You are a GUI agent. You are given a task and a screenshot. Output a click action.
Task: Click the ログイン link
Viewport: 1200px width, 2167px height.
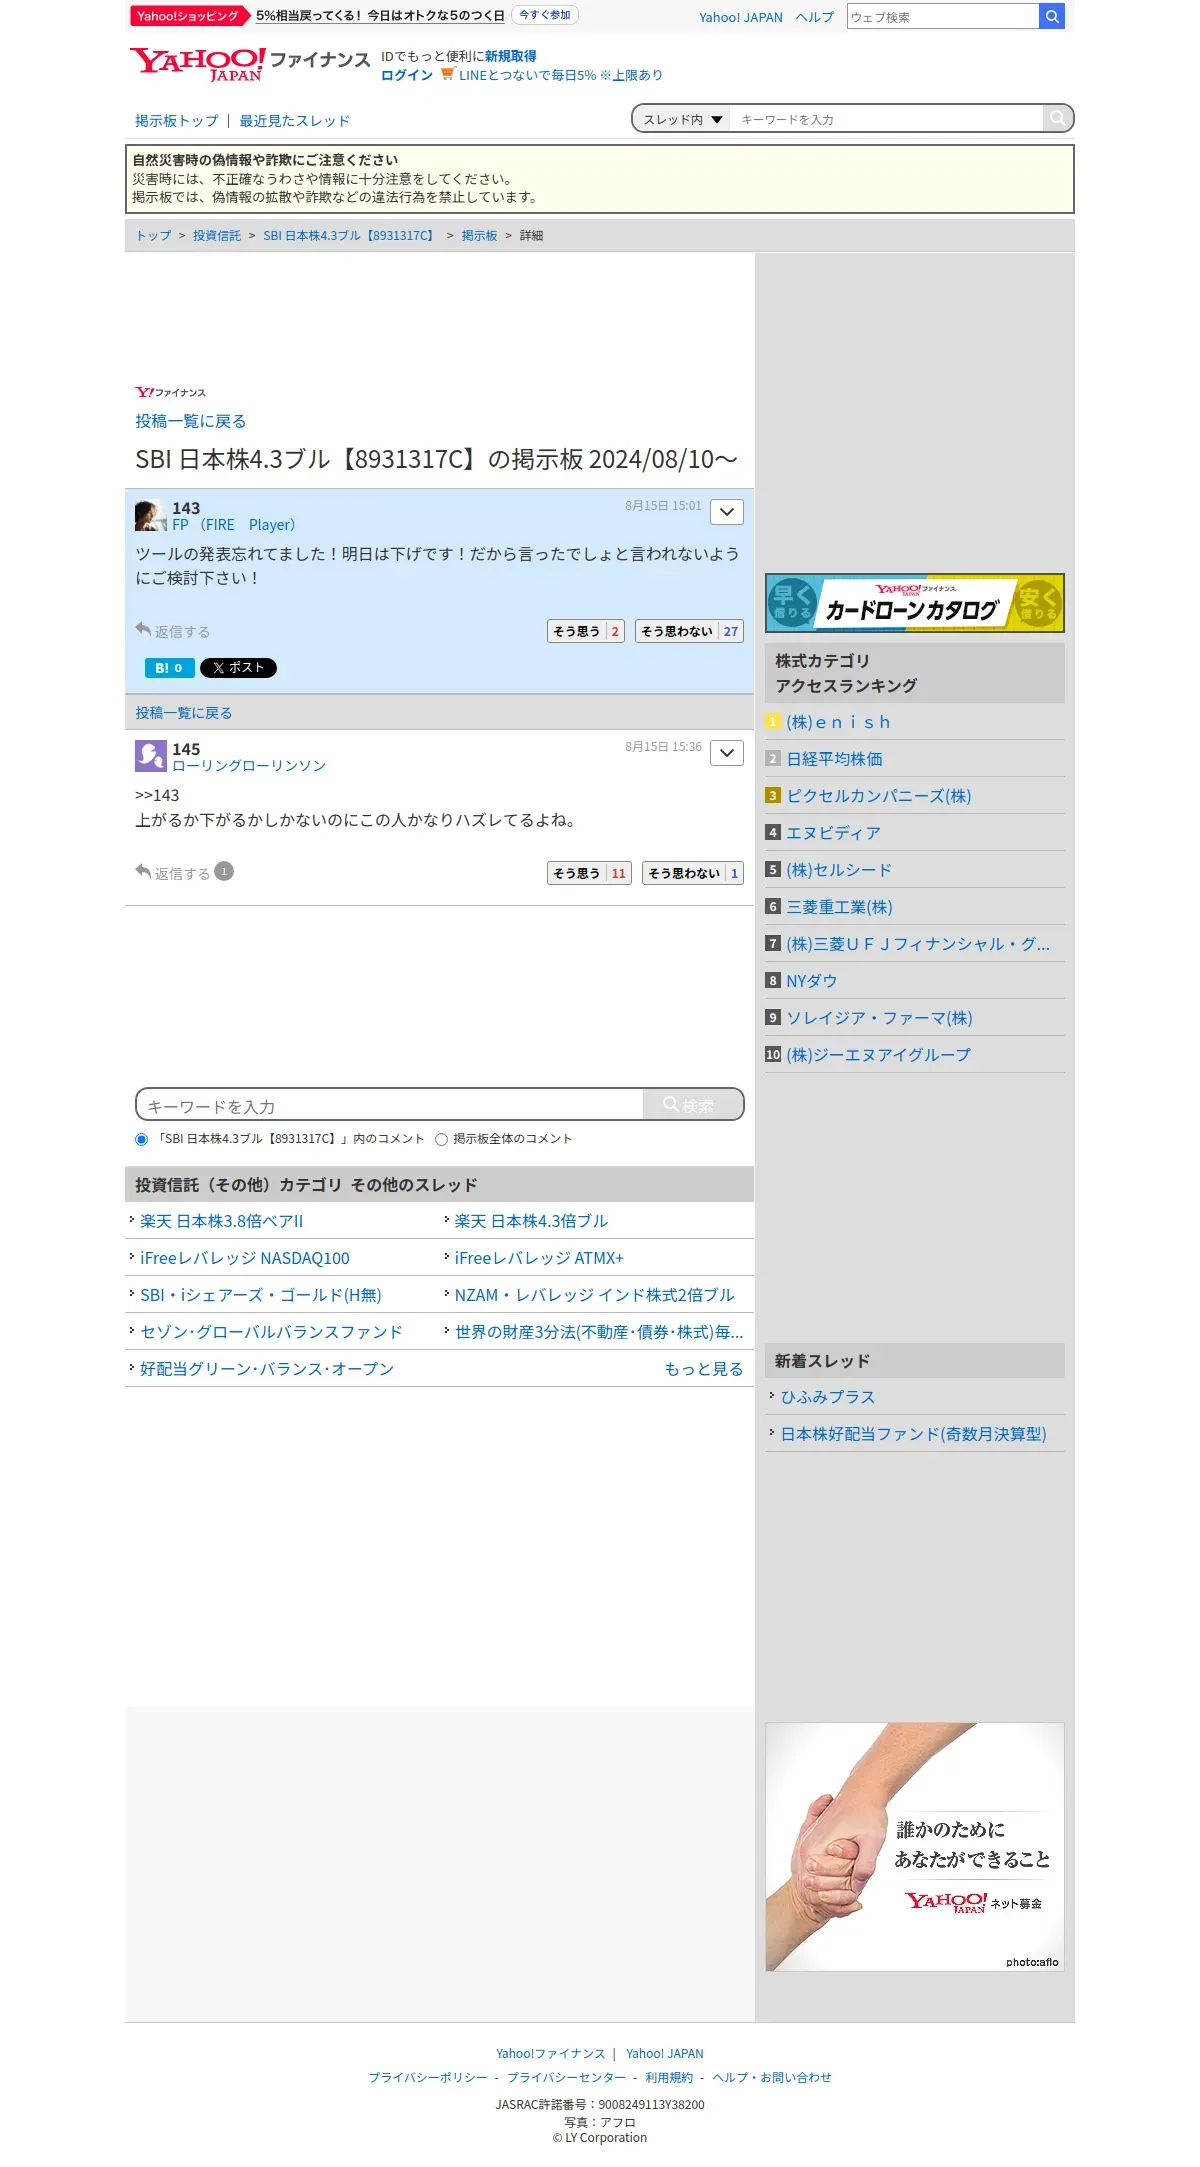[x=406, y=75]
